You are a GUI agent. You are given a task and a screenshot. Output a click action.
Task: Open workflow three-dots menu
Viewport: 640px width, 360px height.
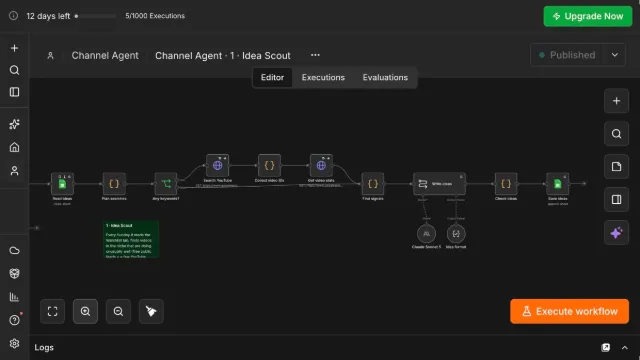[315, 55]
